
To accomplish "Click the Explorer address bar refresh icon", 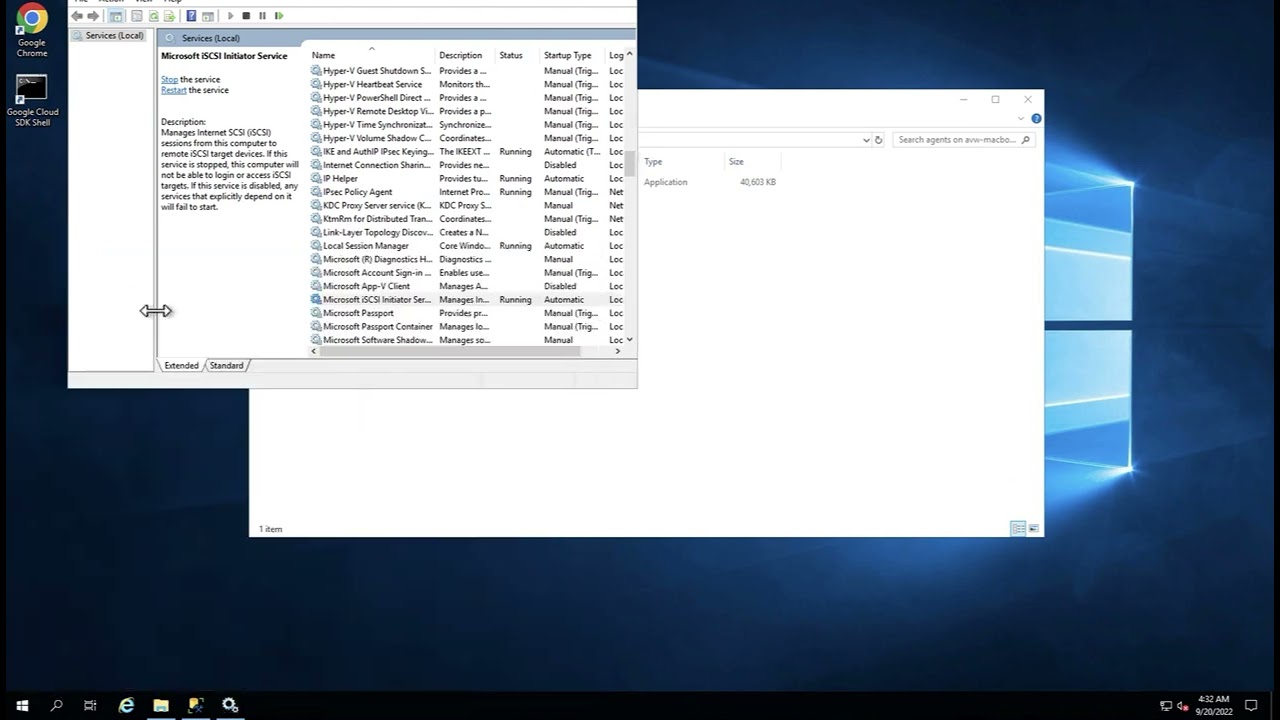I will click(x=878, y=140).
